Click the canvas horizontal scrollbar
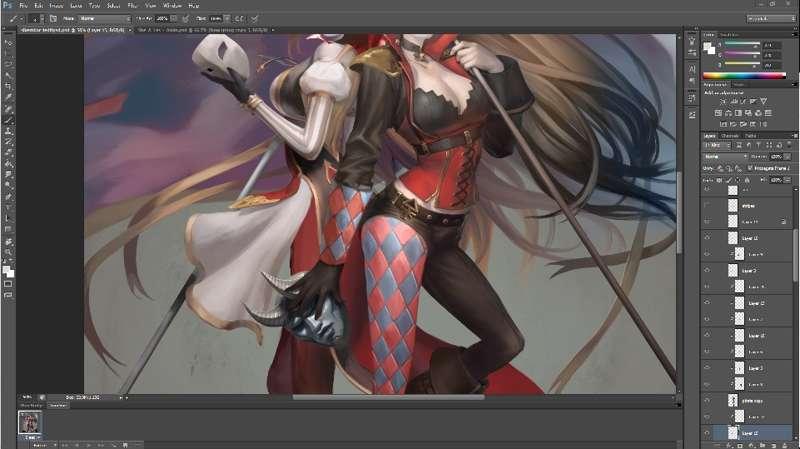 pyautogui.click(x=388, y=397)
